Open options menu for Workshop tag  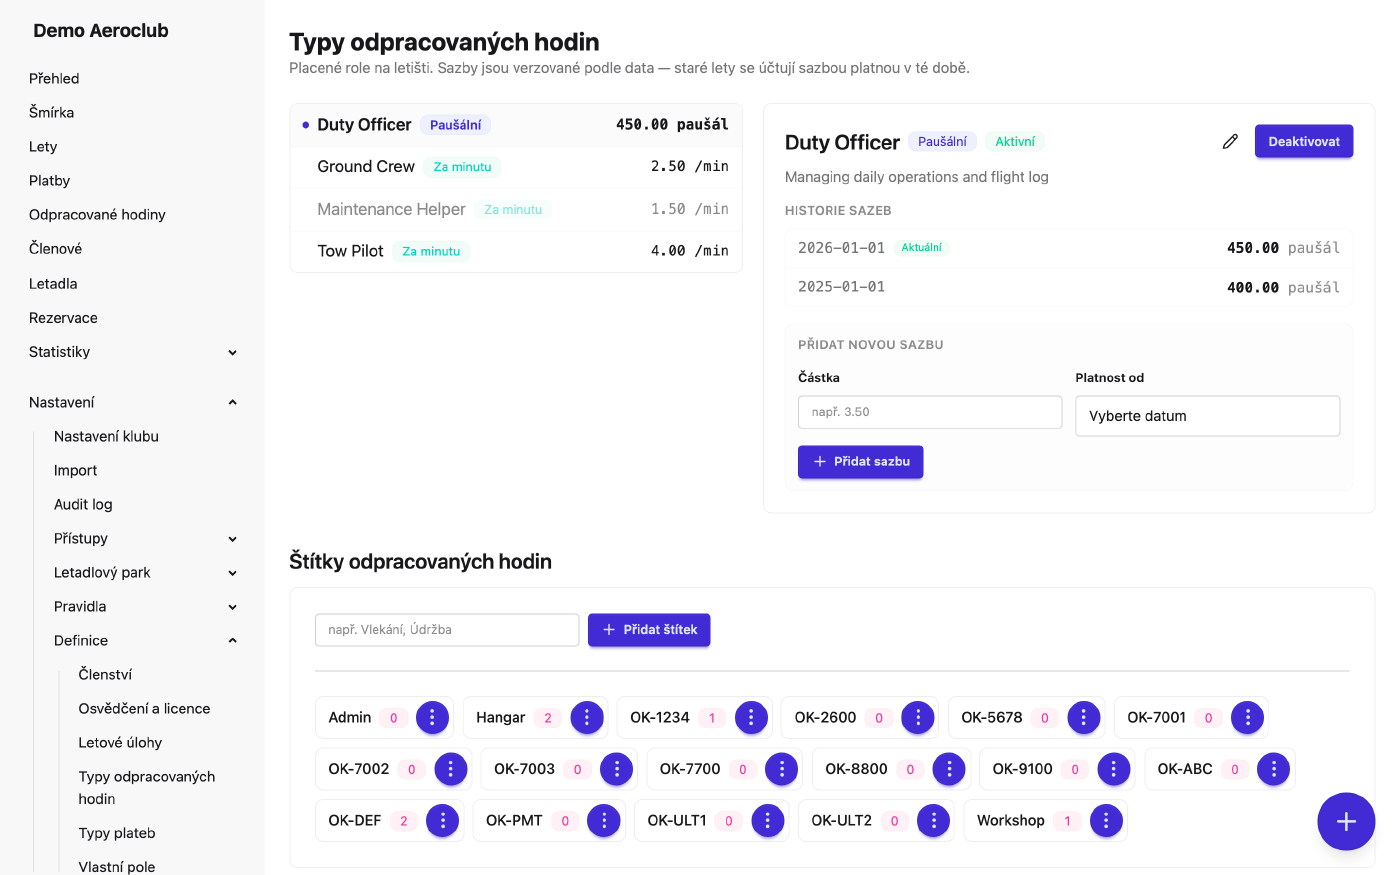1106,820
